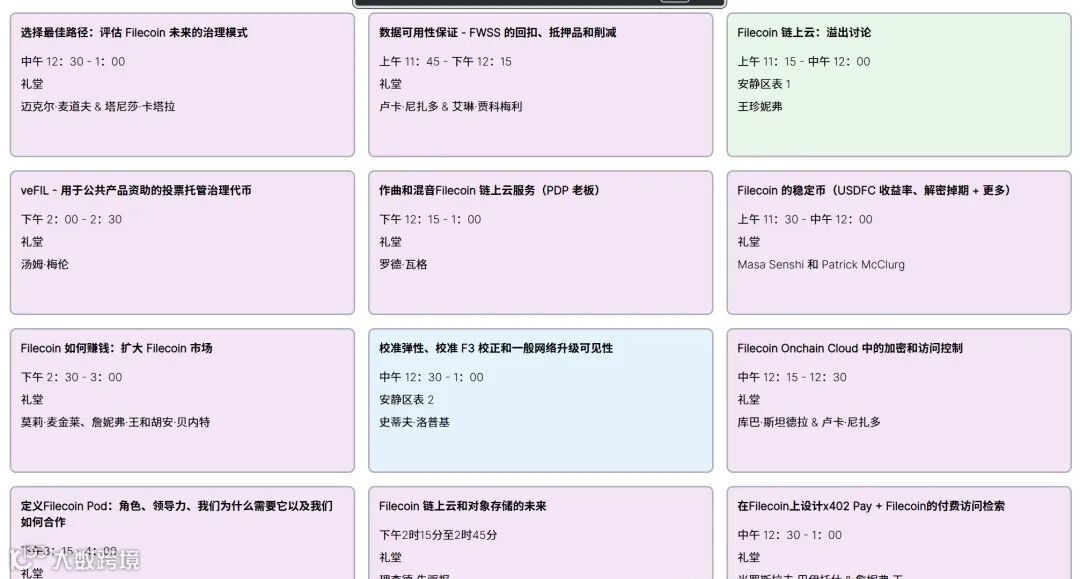Click time 中午 12：15 - 12：30

[x=791, y=377]
